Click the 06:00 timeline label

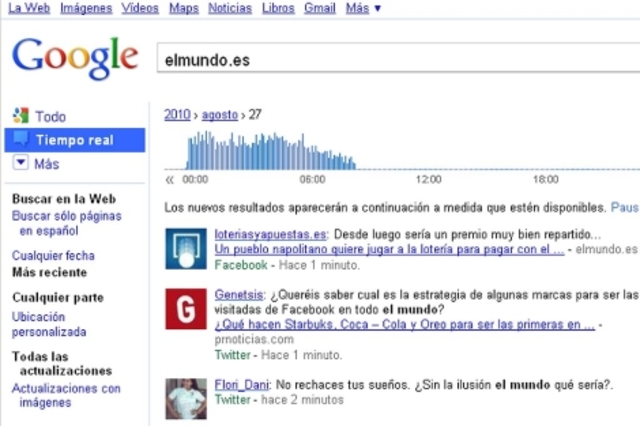pos(312,180)
